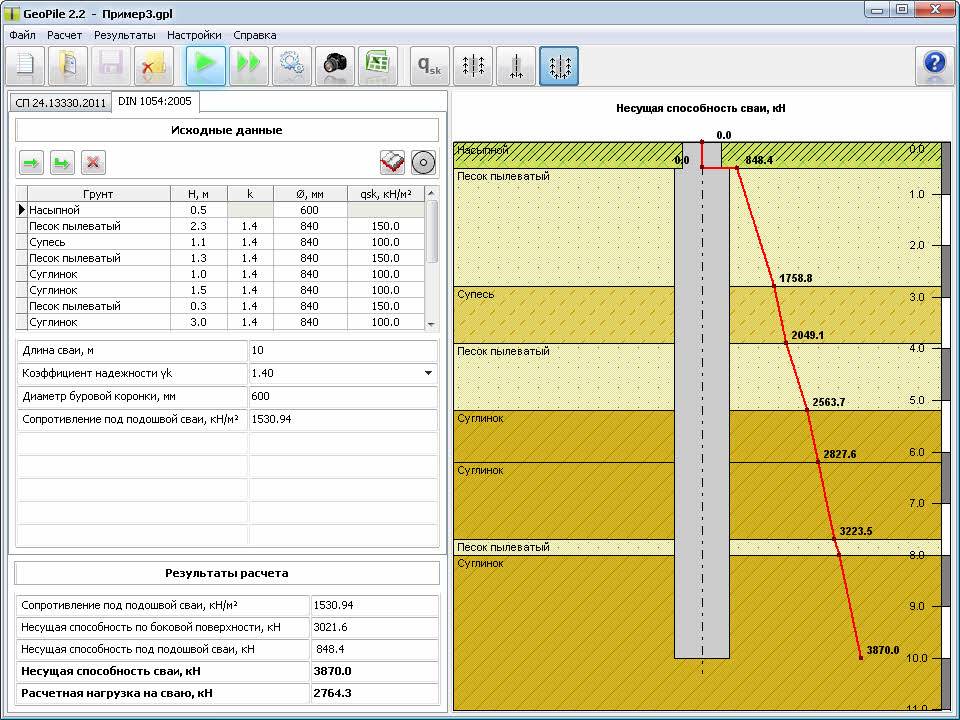Open the Расчет menu

[64, 35]
